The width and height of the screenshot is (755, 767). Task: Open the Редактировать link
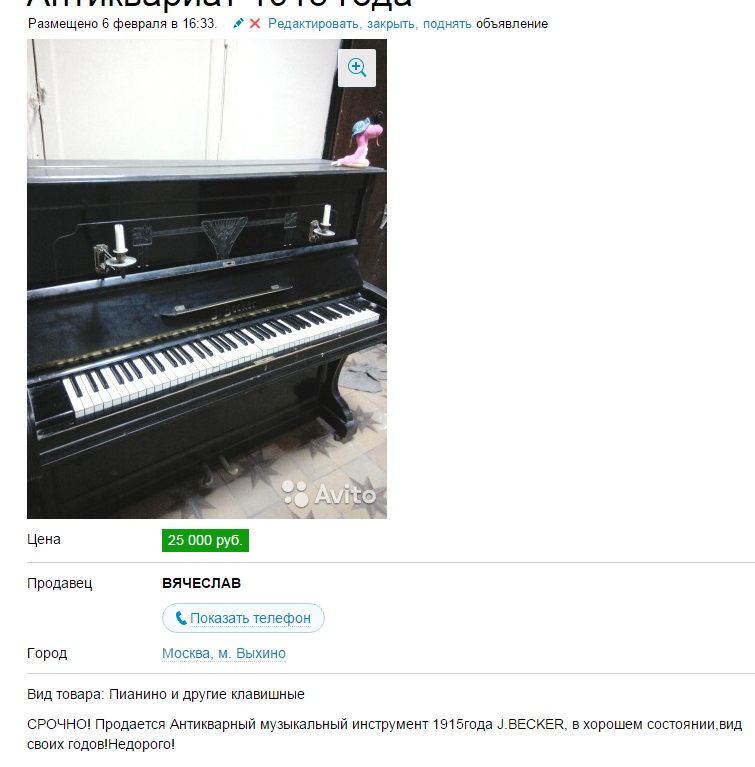tap(314, 23)
